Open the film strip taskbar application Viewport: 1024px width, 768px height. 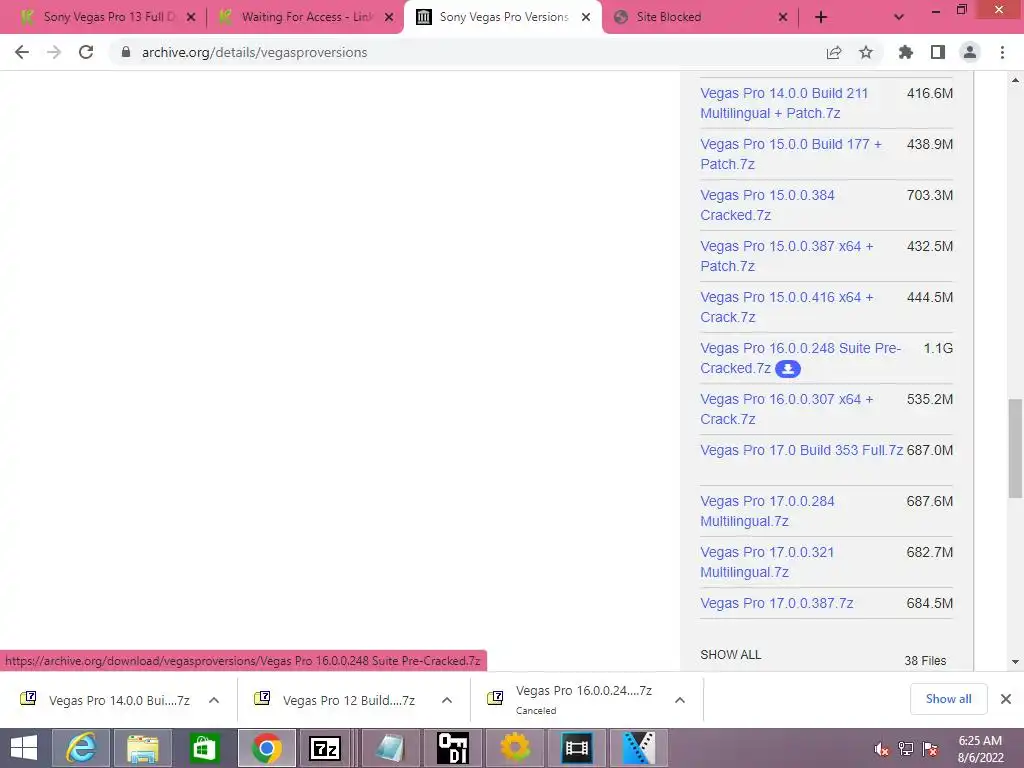tap(577, 748)
